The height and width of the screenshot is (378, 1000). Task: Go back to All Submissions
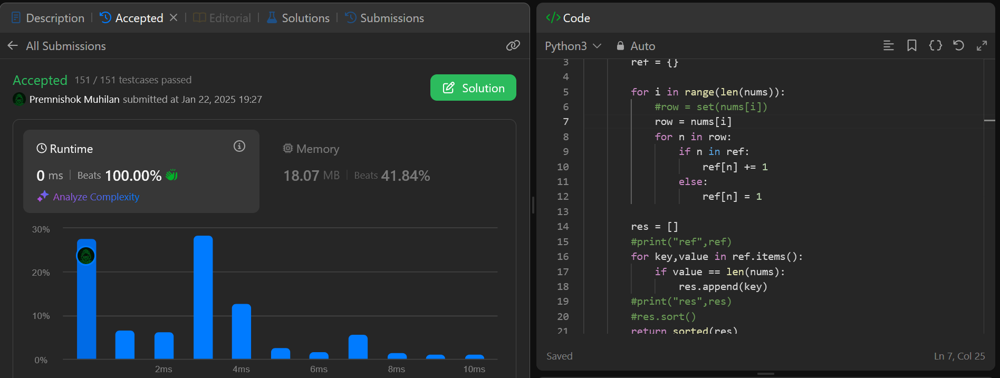(x=66, y=46)
